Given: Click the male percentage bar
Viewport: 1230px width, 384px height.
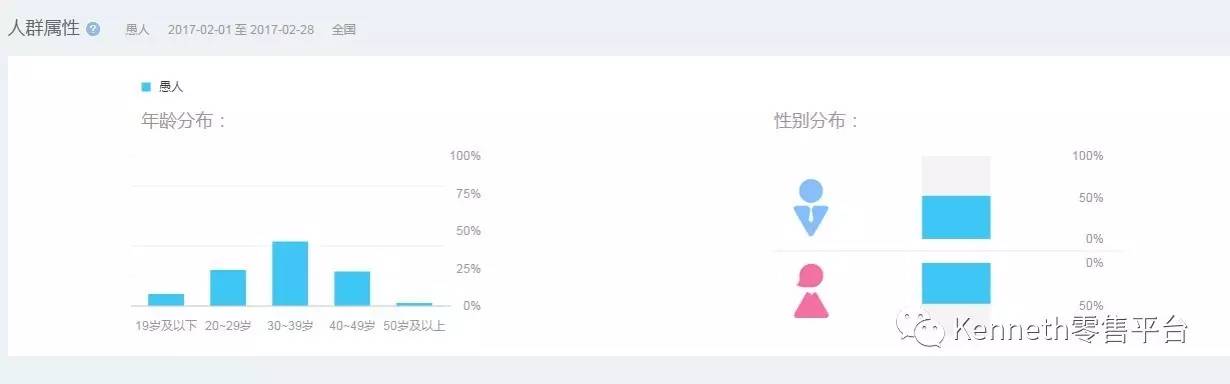Looking at the screenshot, I should pos(956,217).
